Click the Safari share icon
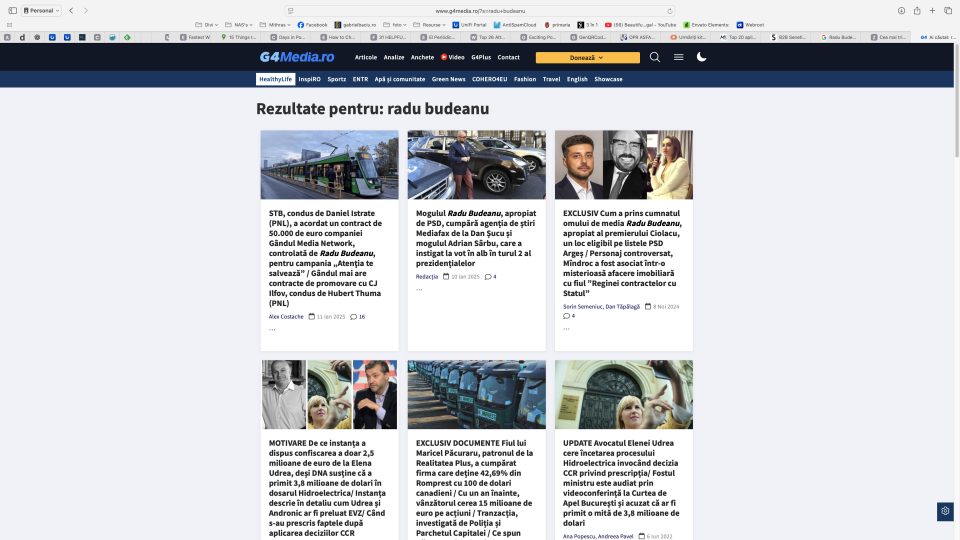960x540 pixels. pos(916,10)
